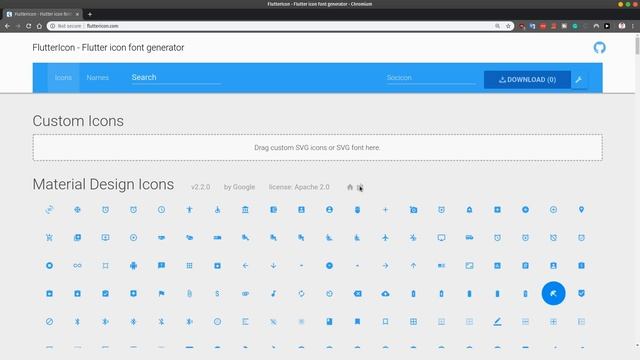
Task: Open a new browser tab
Action: click(90, 14)
